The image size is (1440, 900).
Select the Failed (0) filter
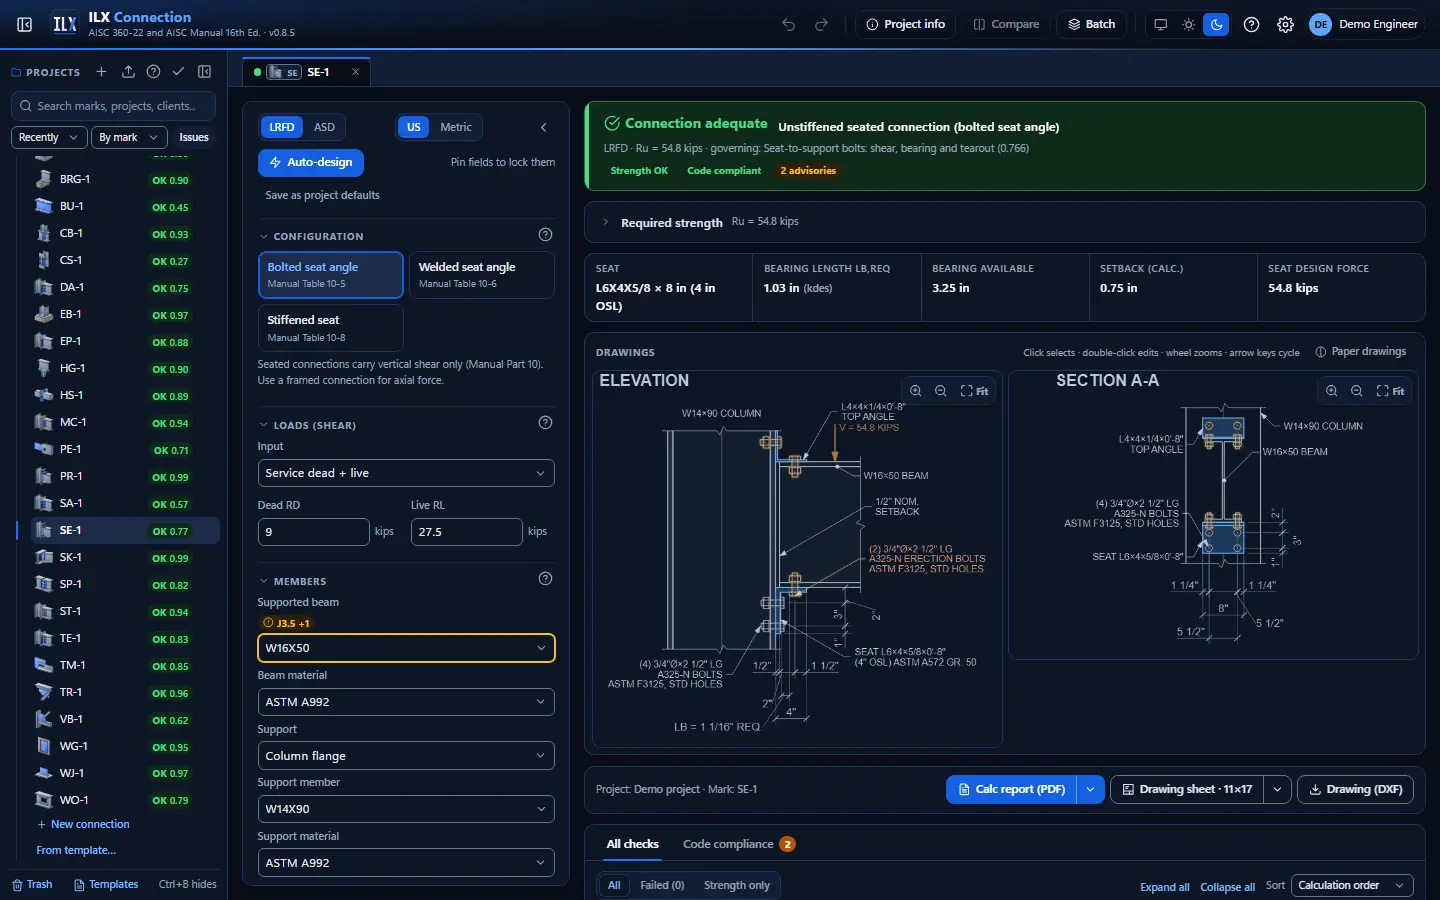coord(662,885)
